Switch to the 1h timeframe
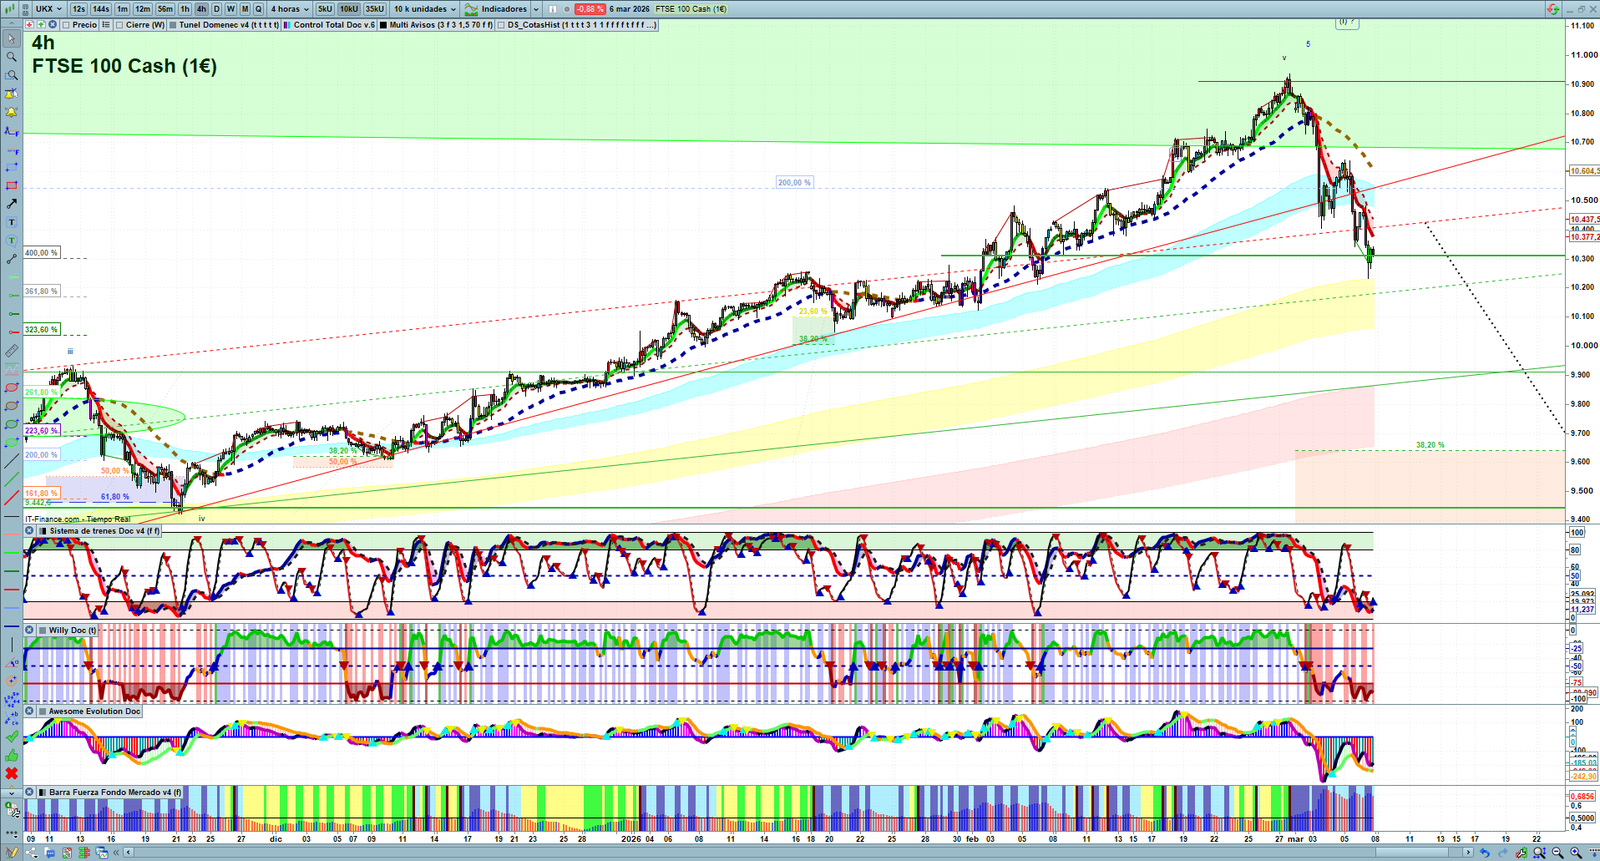Image resolution: width=1600 pixels, height=861 pixels. [185, 9]
